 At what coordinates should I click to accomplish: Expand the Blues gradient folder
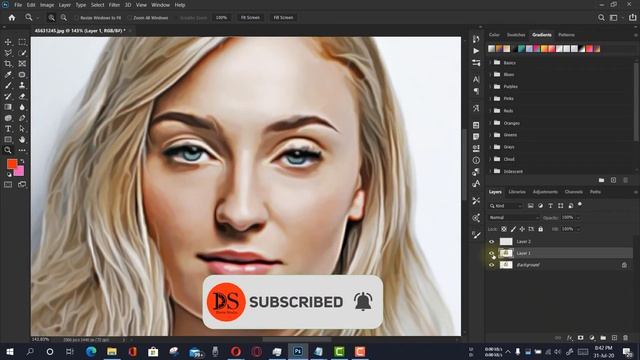(x=490, y=74)
